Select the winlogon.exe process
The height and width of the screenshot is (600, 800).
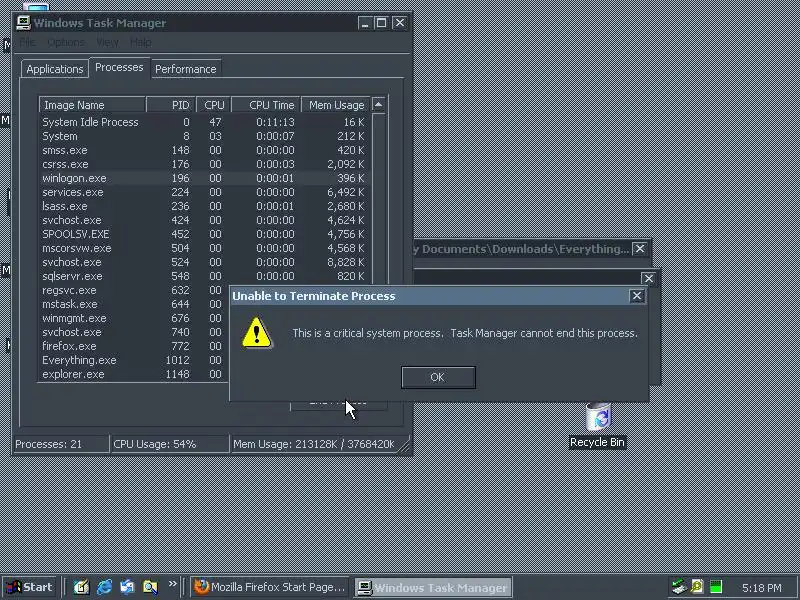point(204,178)
